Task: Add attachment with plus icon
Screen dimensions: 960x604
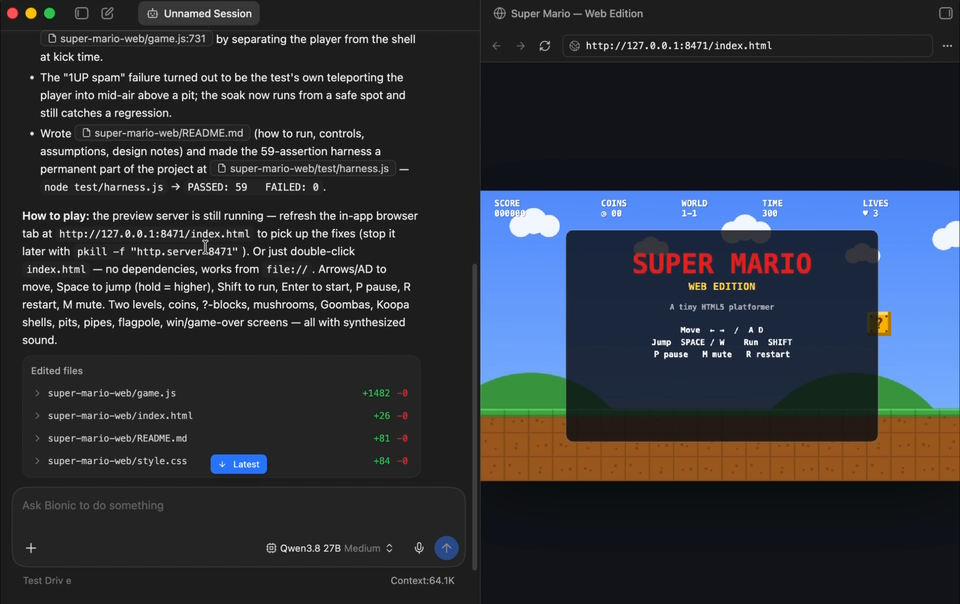Action: 31,548
